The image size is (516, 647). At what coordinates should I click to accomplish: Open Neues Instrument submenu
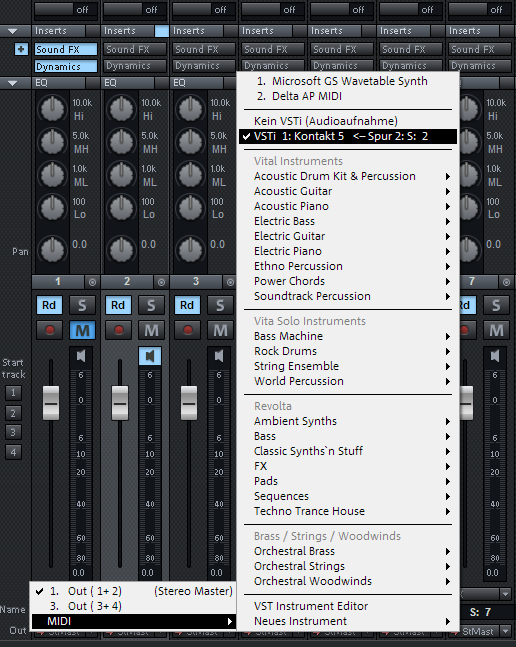348,621
